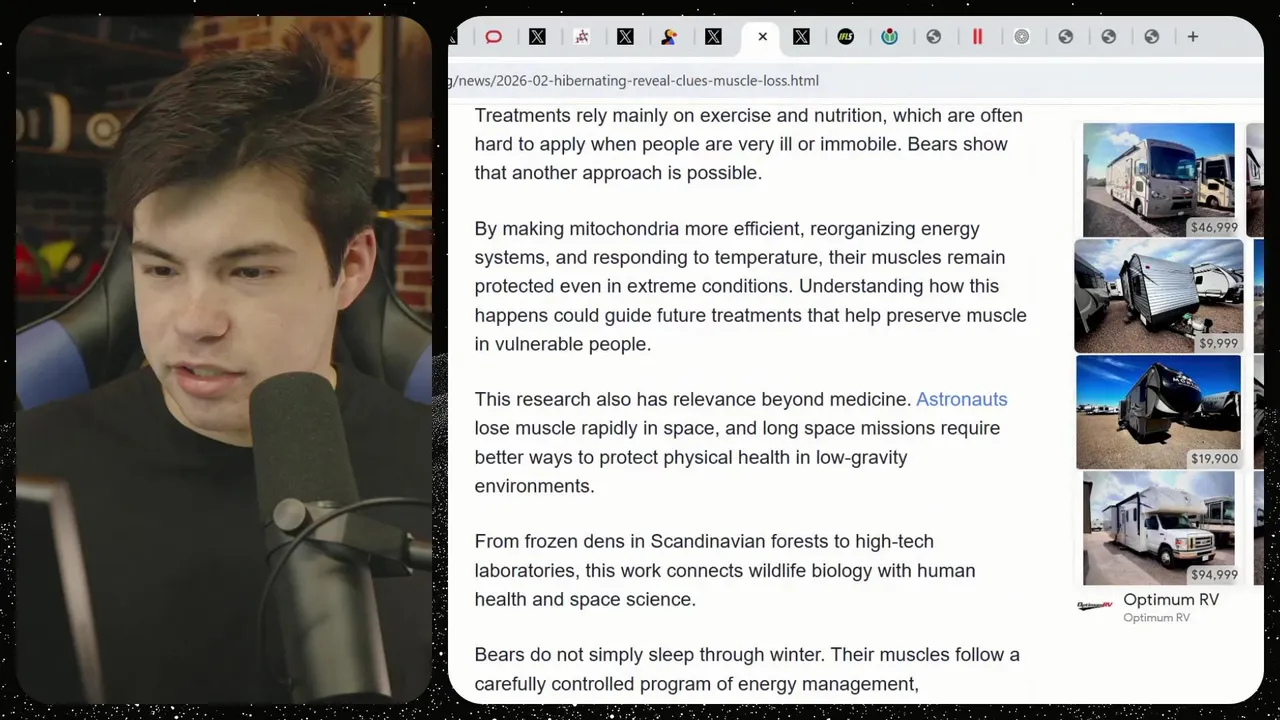Click the text 'health and space science.'
This screenshot has height=720, width=1280.
[585, 599]
